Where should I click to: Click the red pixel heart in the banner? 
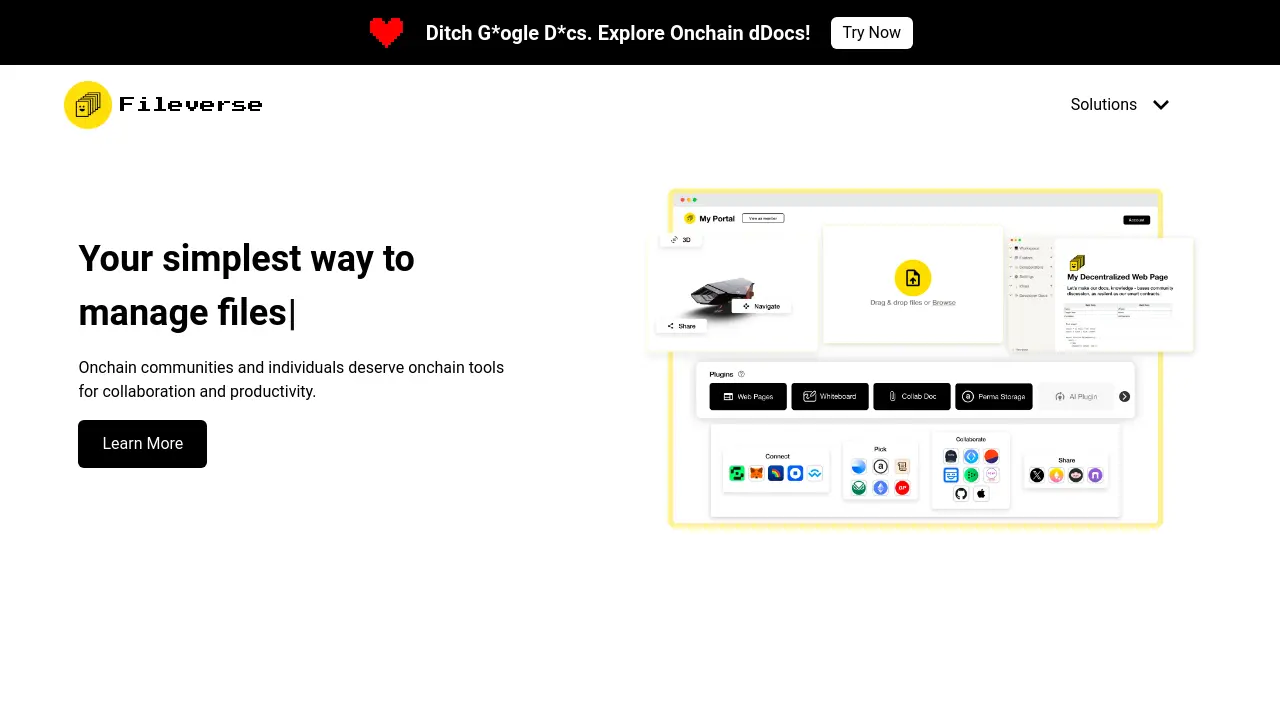tap(386, 33)
